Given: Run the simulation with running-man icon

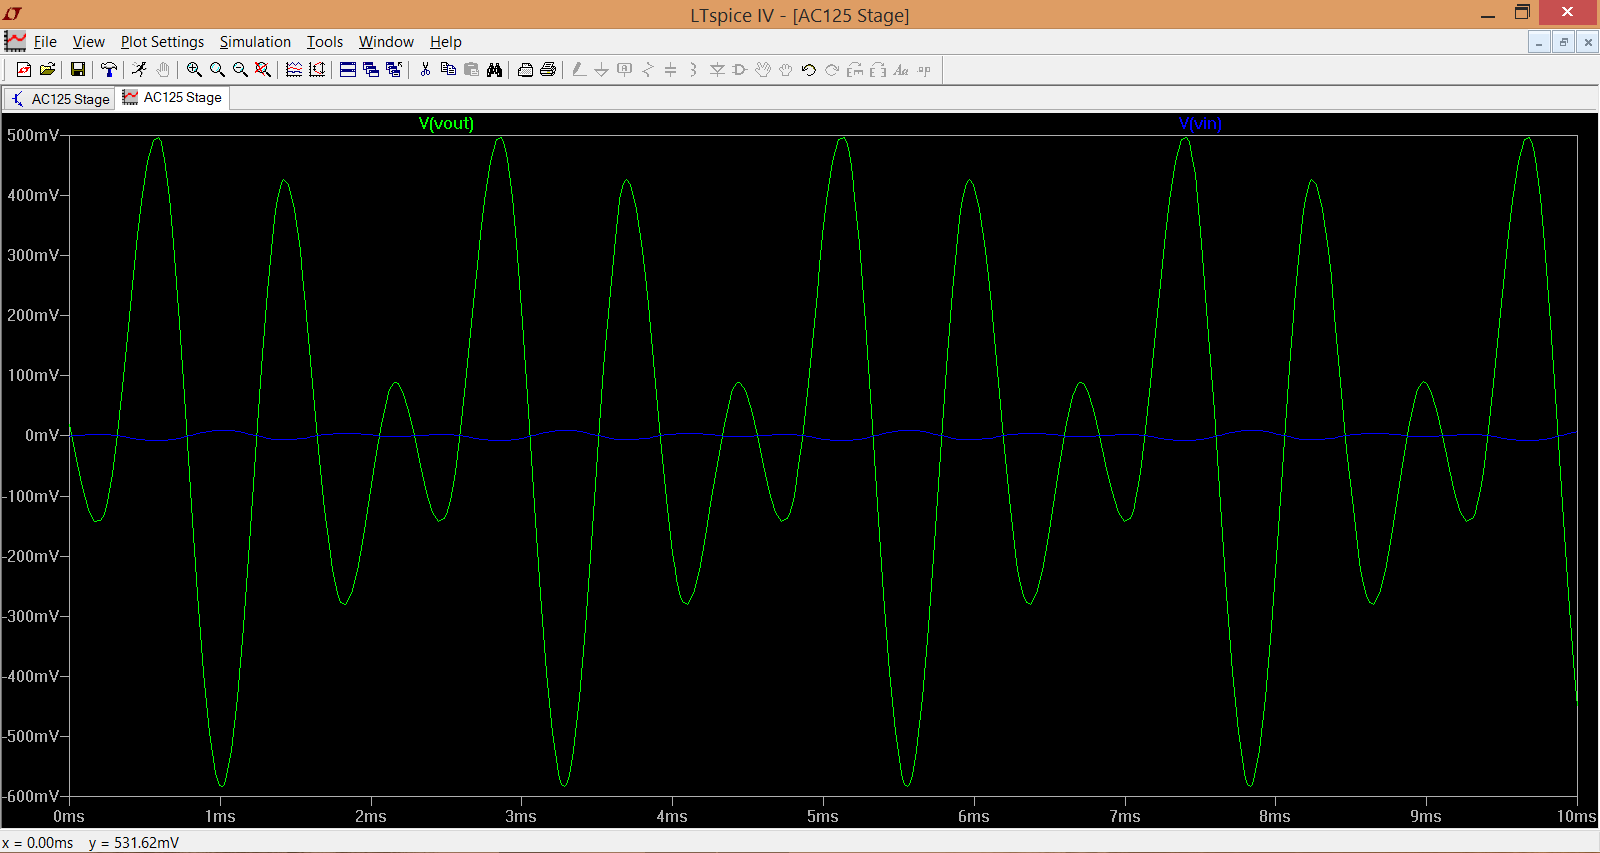Looking at the screenshot, I should tap(139, 69).
